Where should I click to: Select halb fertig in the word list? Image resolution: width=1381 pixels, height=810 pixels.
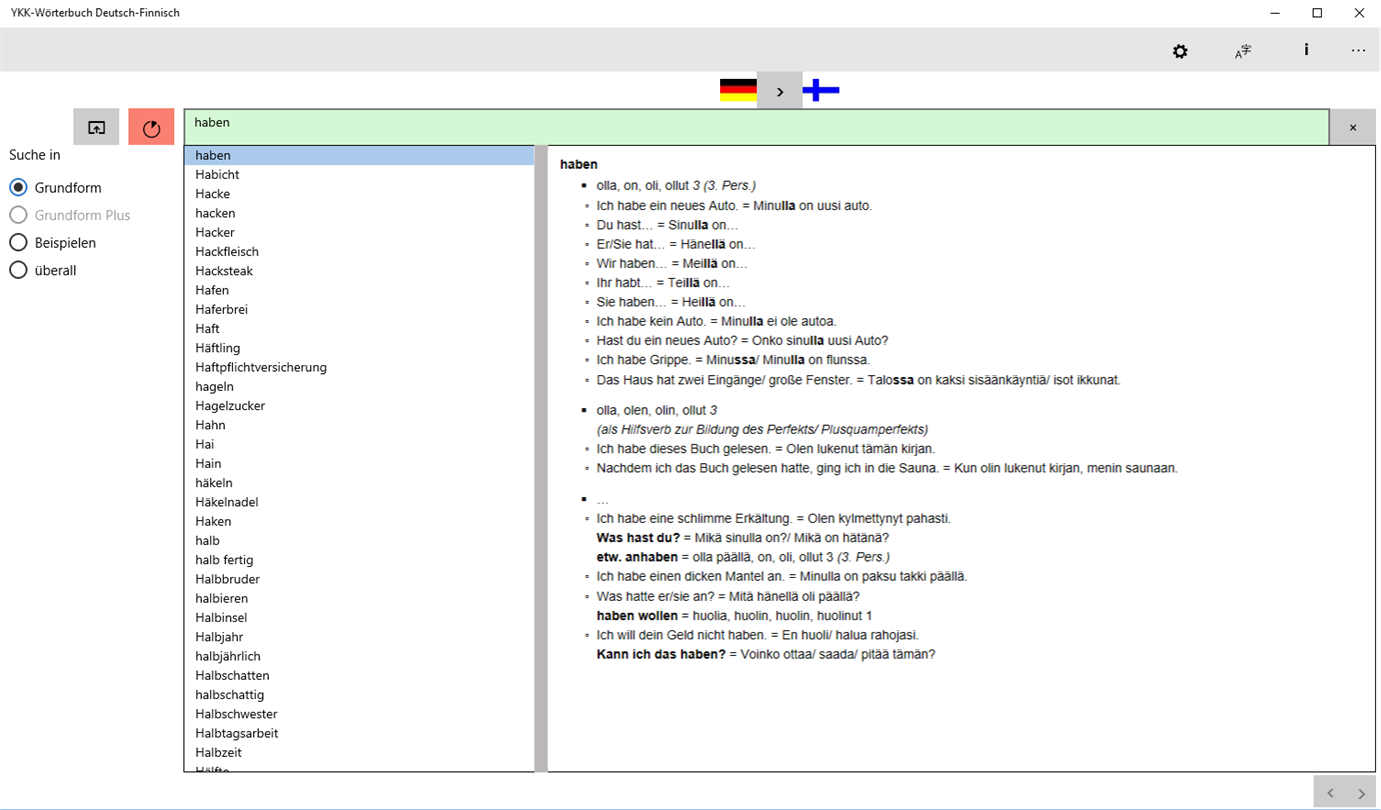pyautogui.click(x=360, y=560)
